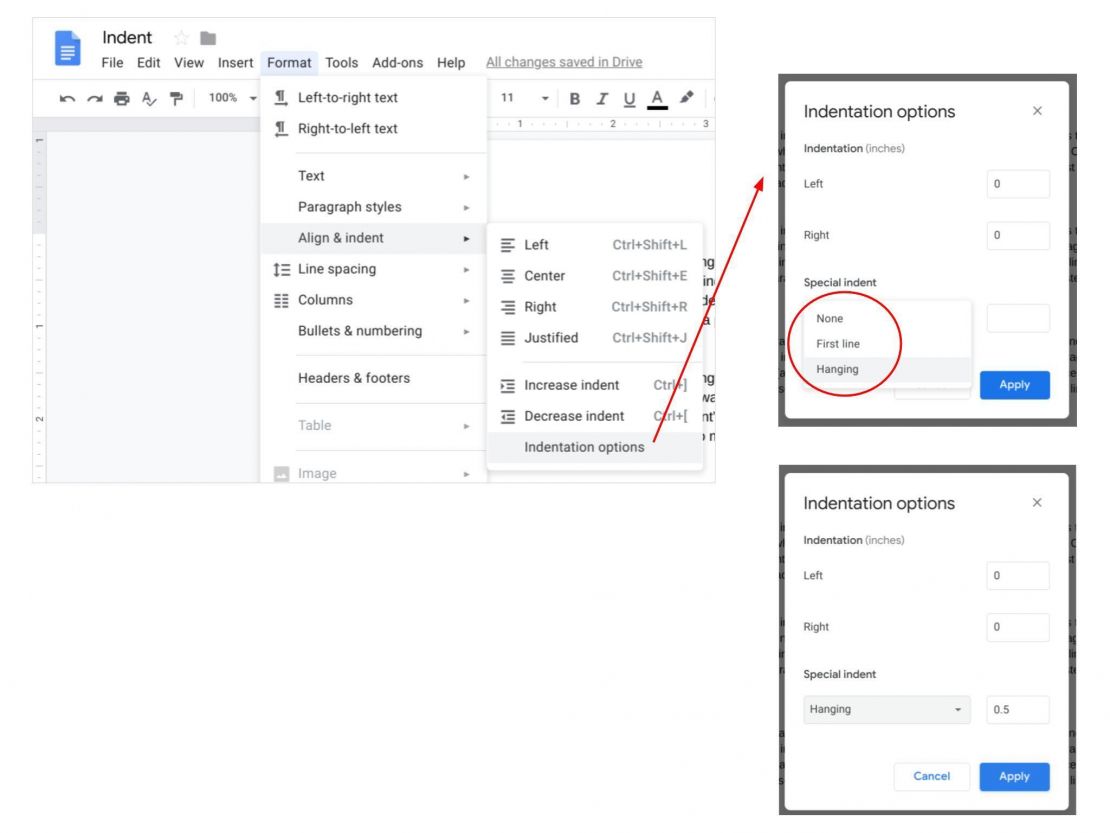
Task: Choose Indentation options from submenu
Action: pos(584,447)
